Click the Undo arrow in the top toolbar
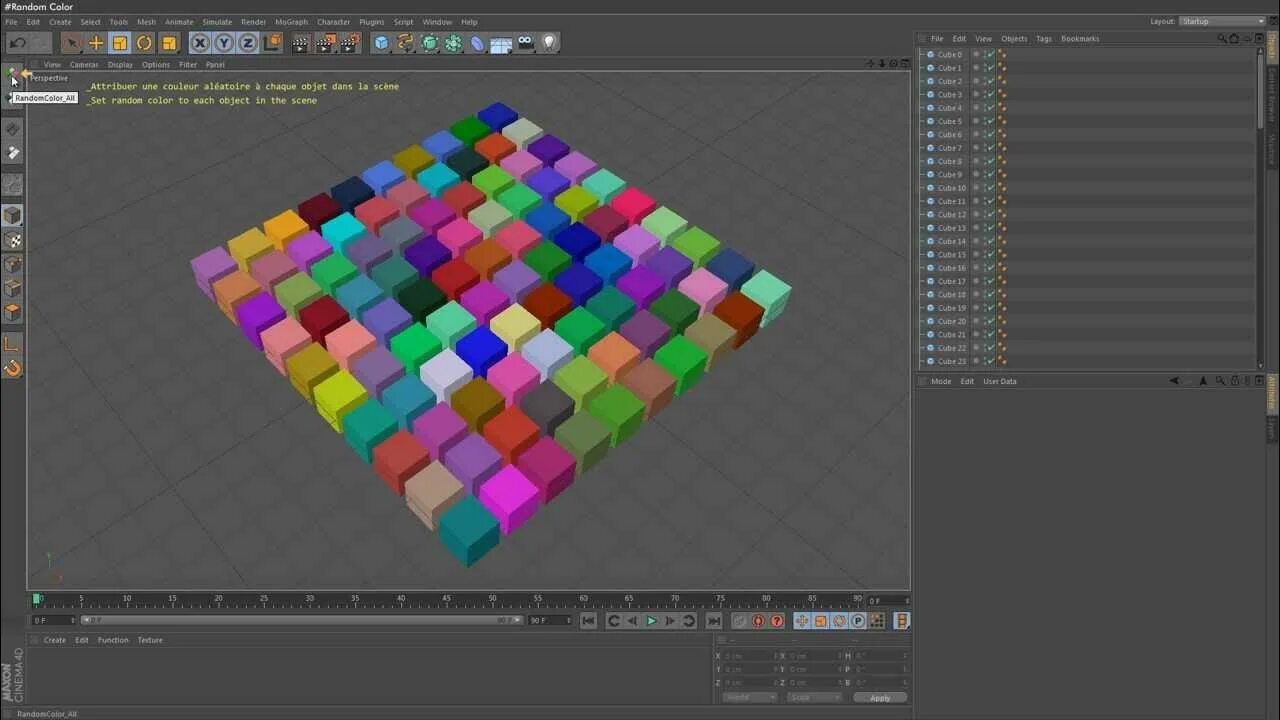The image size is (1280, 720). (x=18, y=43)
